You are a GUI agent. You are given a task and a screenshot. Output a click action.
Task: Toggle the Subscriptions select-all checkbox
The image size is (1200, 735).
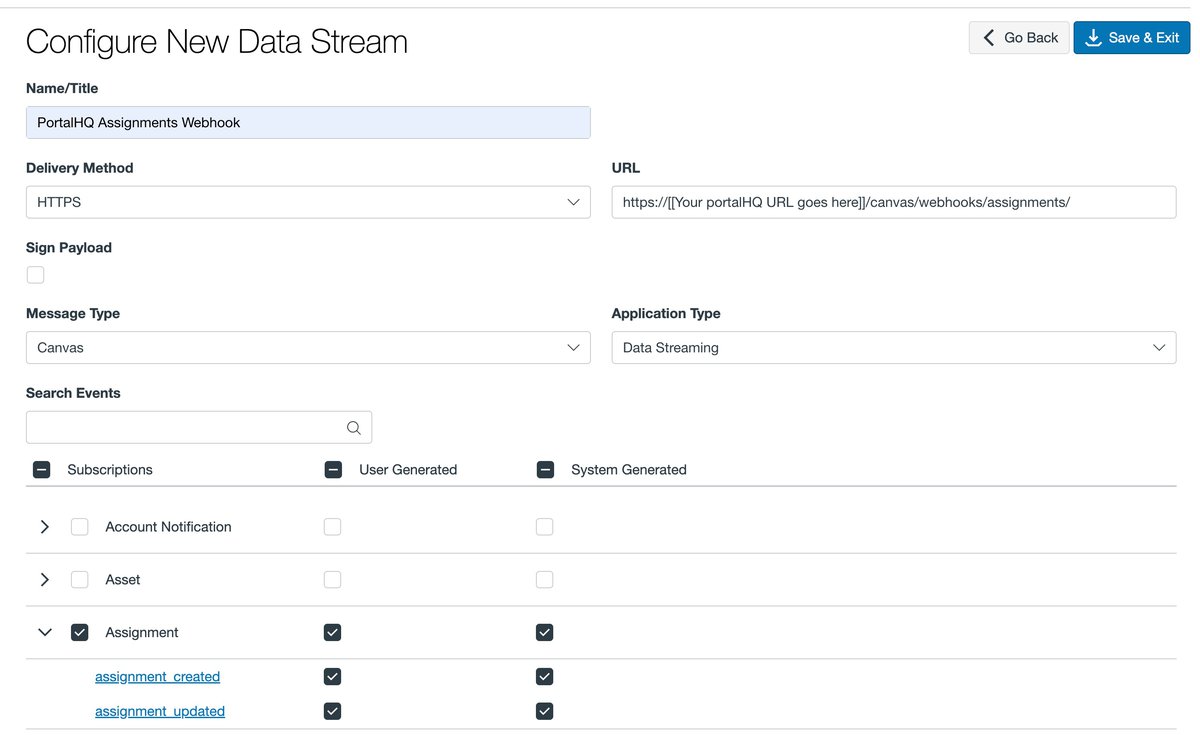[42, 470]
